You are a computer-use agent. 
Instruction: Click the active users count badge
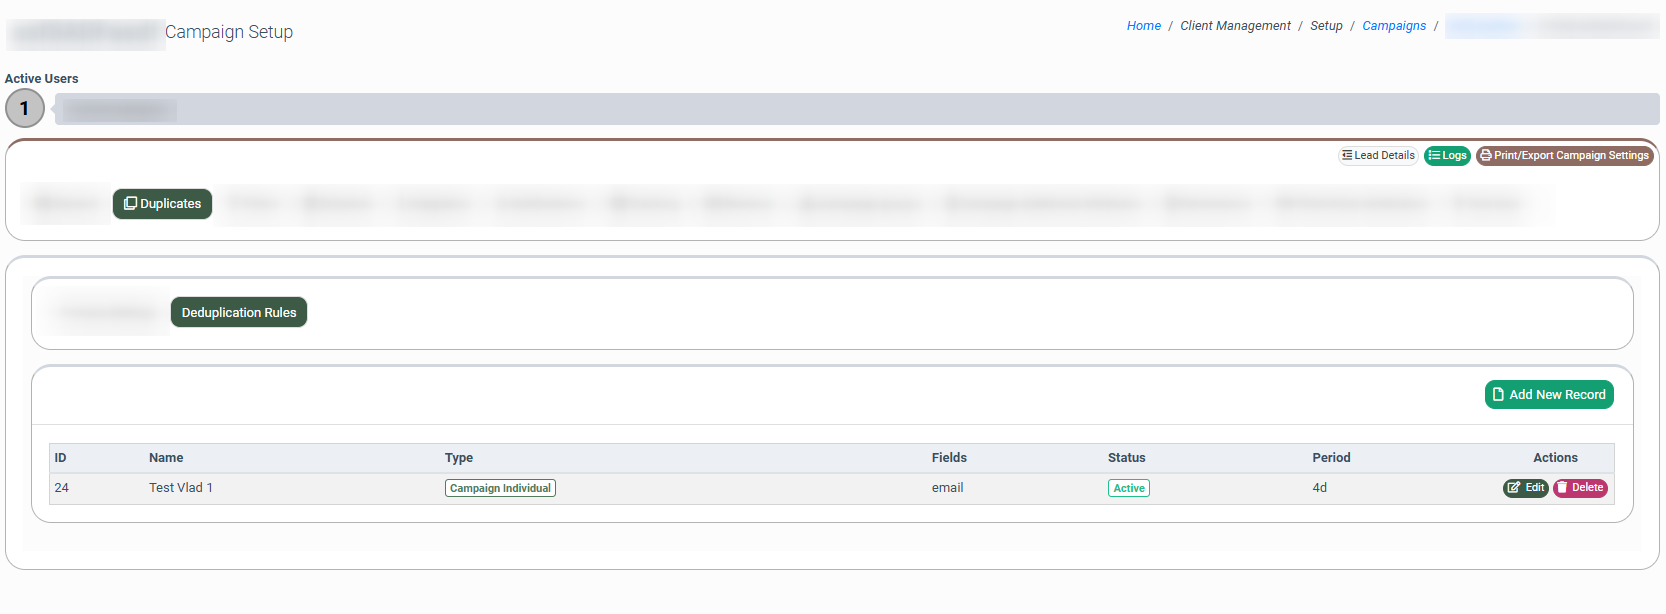click(x=25, y=109)
